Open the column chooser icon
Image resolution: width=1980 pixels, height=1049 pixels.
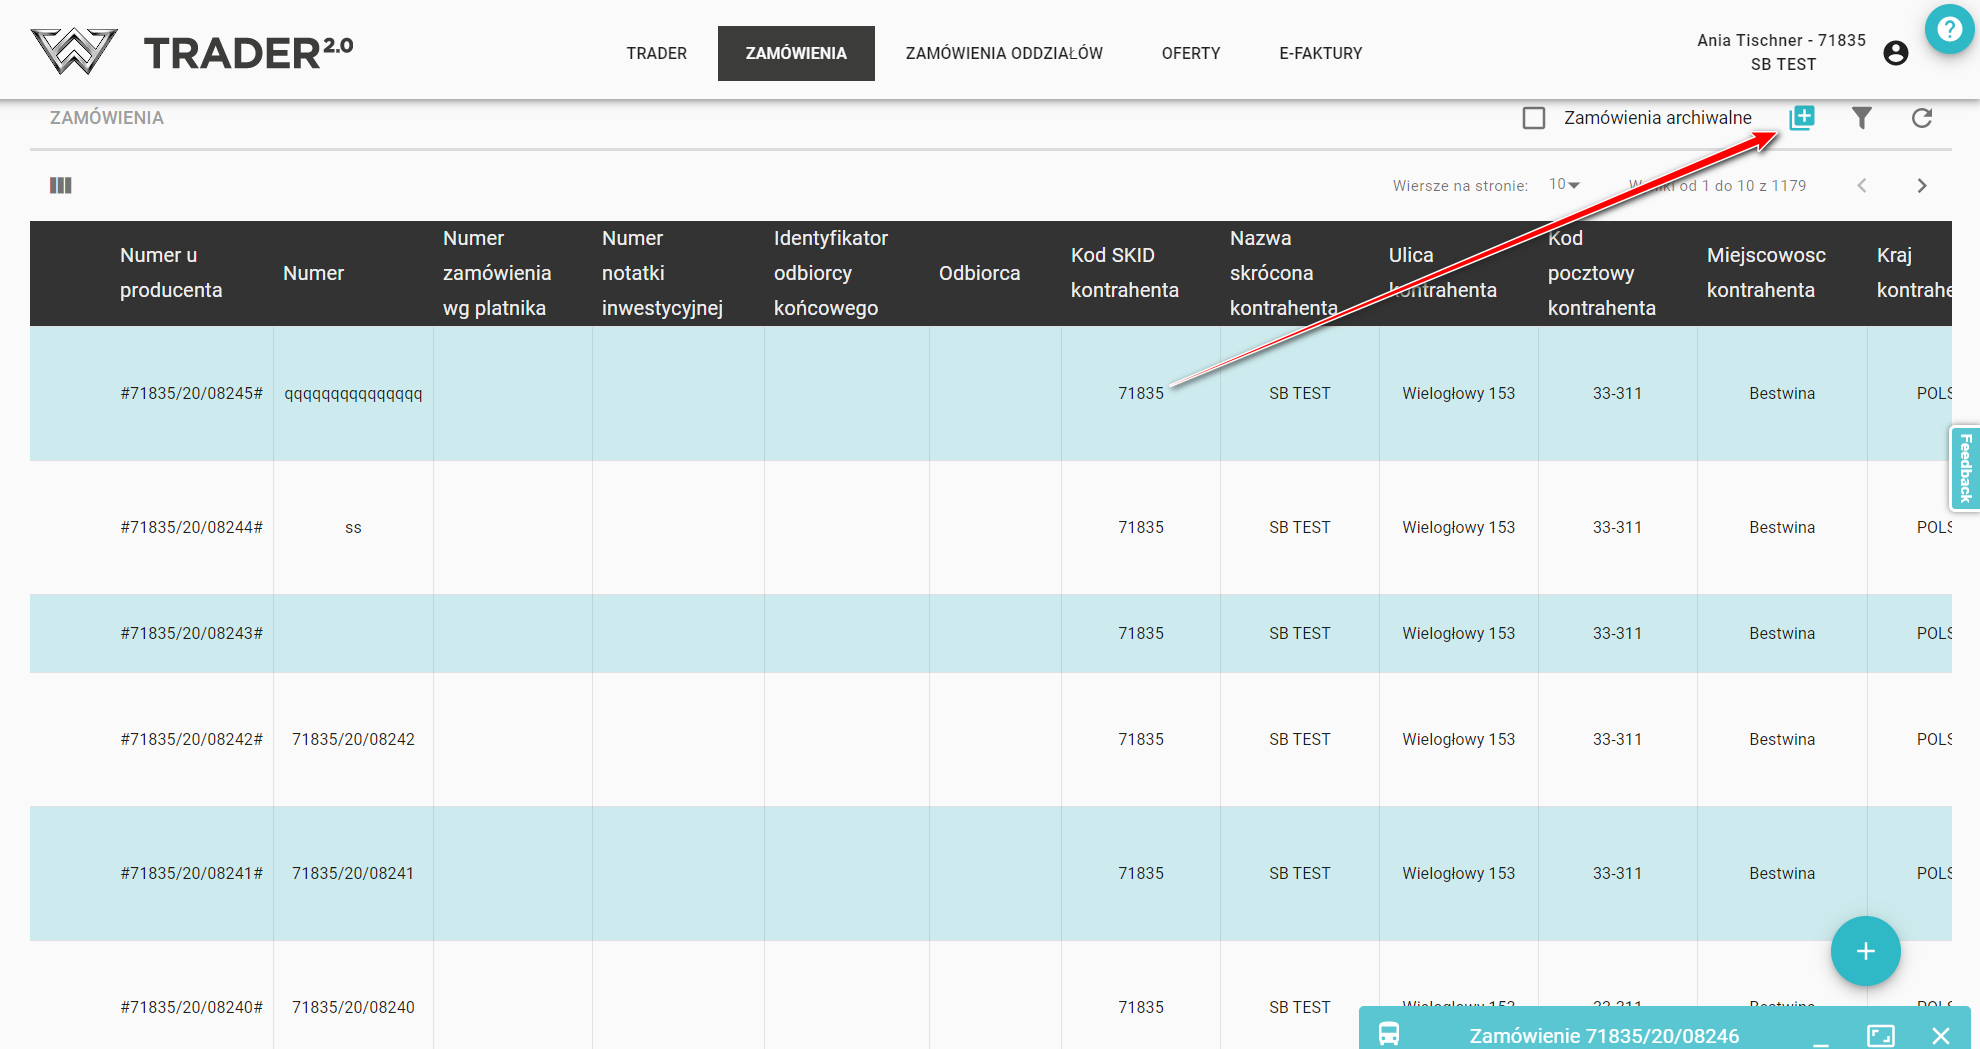click(61, 185)
